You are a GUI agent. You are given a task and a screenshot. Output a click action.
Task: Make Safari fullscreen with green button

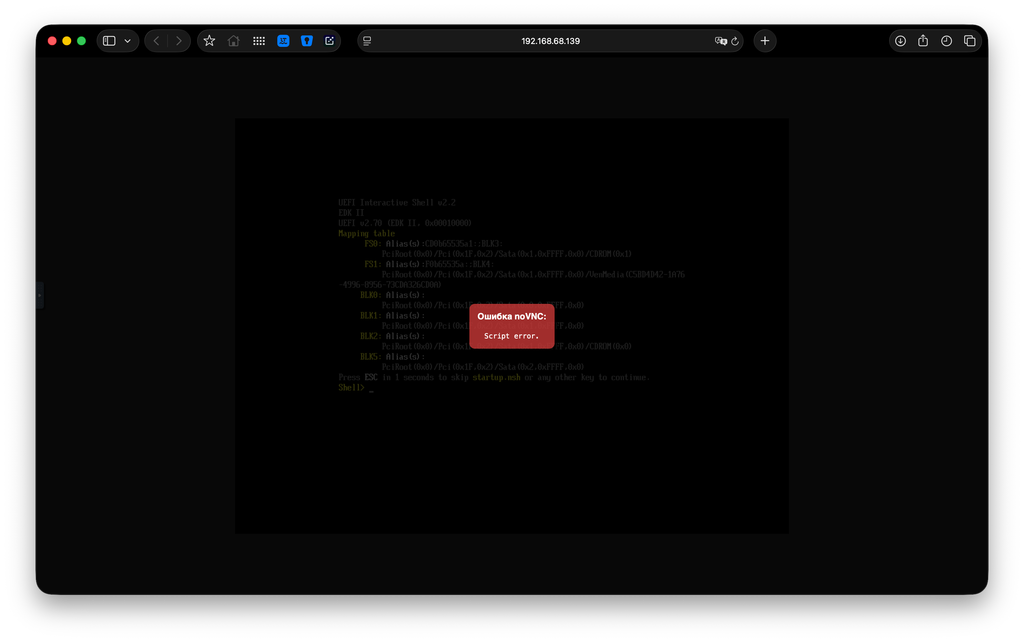[82, 40]
